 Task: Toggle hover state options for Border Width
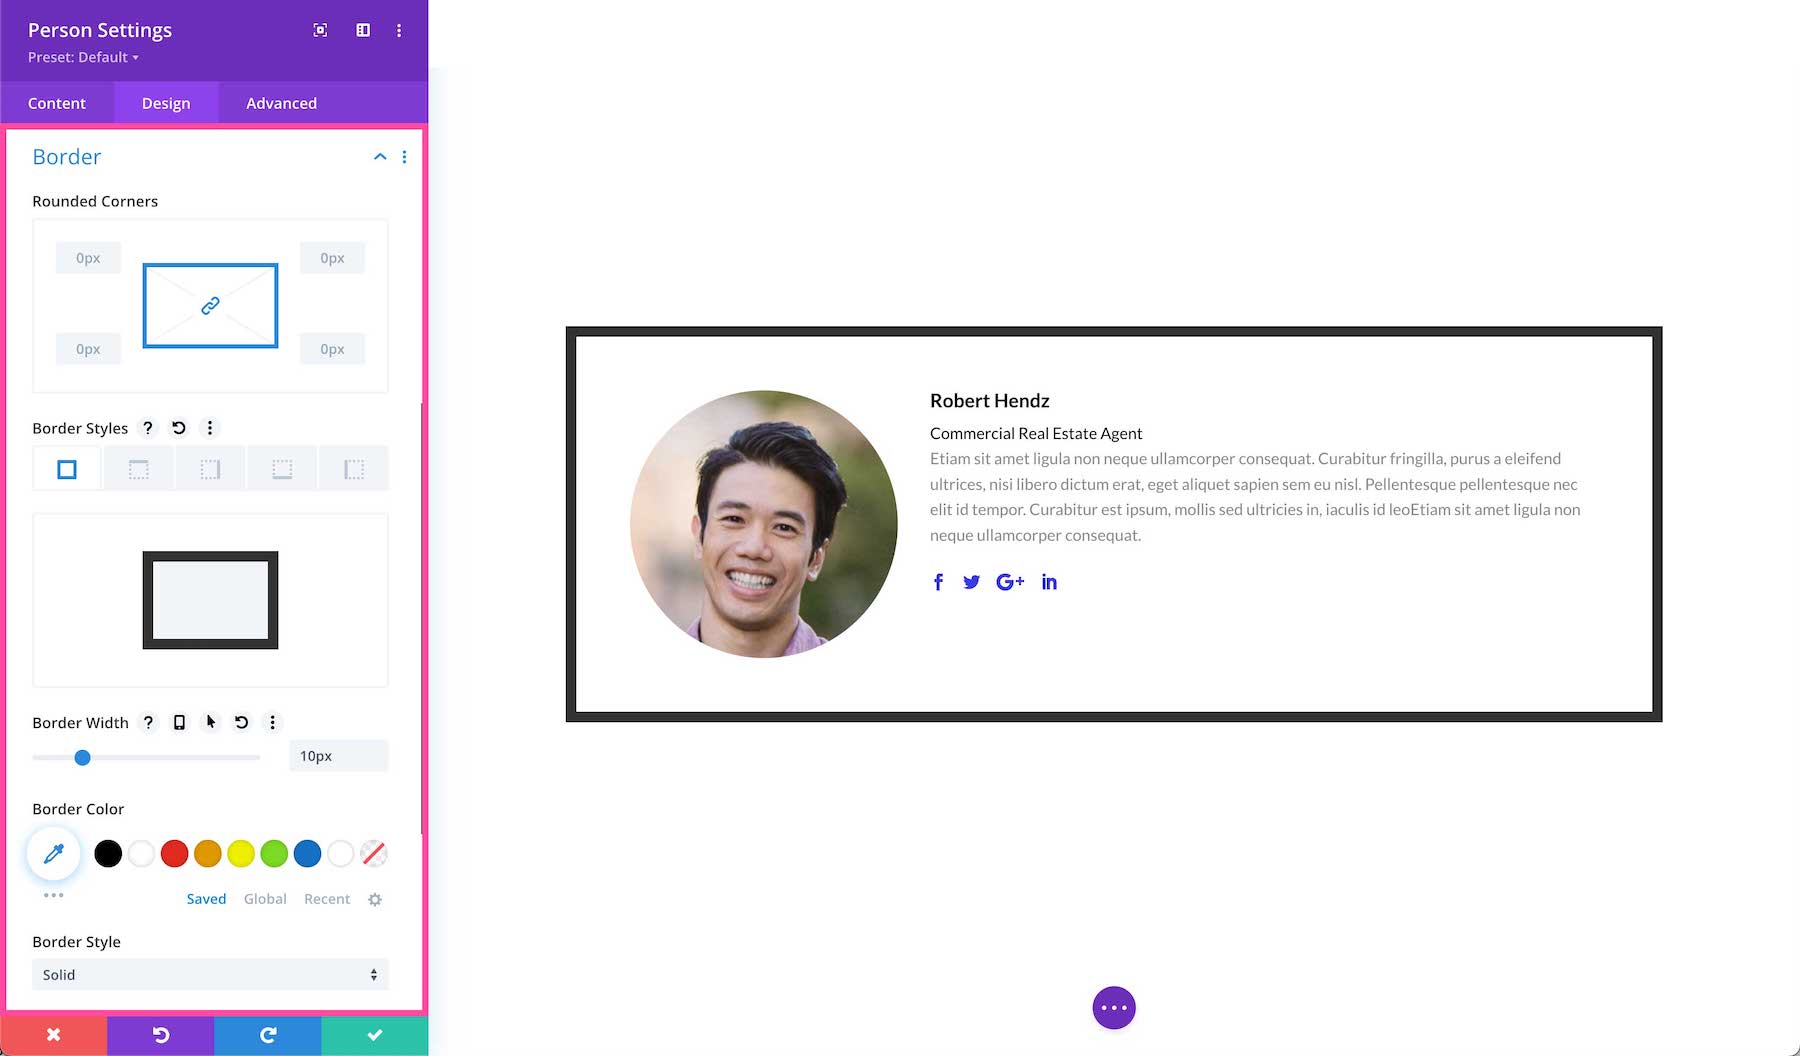pyautogui.click(x=210, y=722)
